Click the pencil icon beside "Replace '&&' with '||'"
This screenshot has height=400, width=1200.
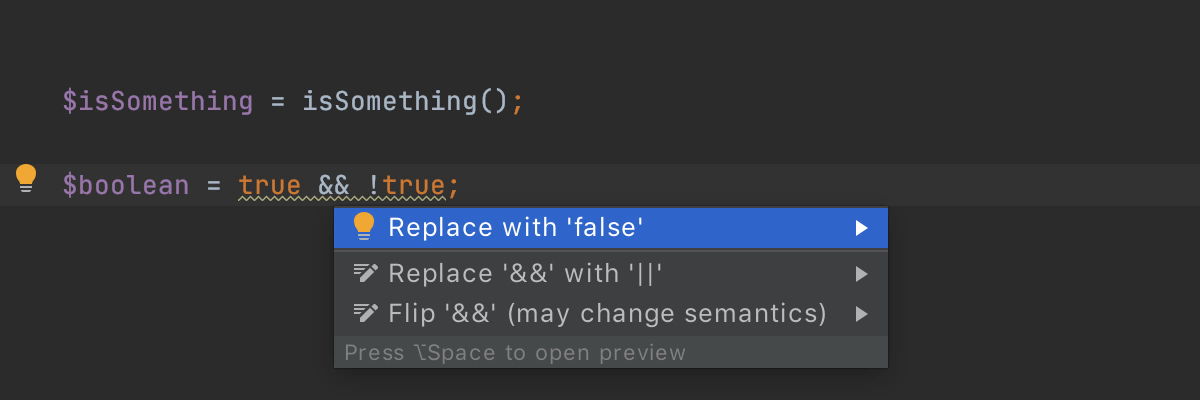(x=365, y=273)
